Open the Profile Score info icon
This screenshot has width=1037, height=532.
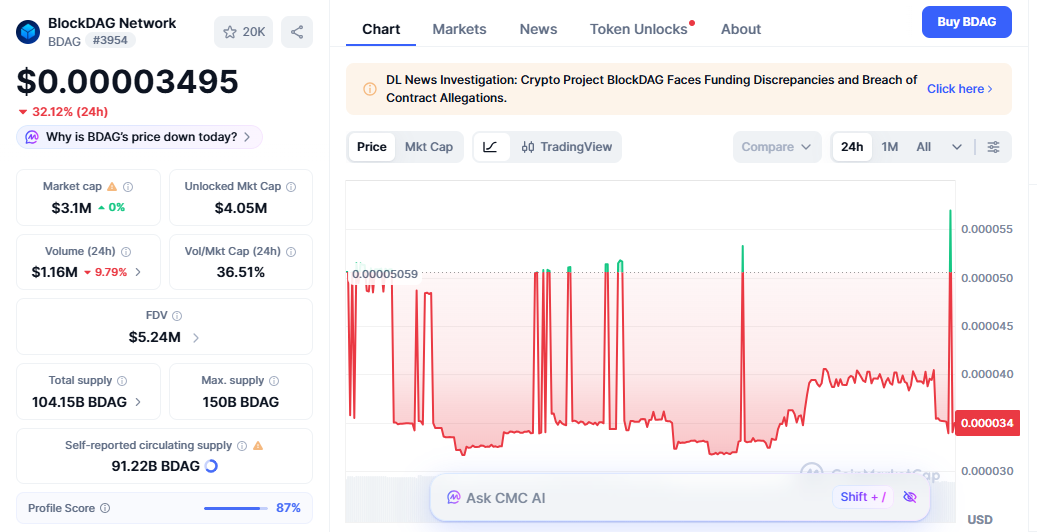pyautogui.click(x=104, y=508)
